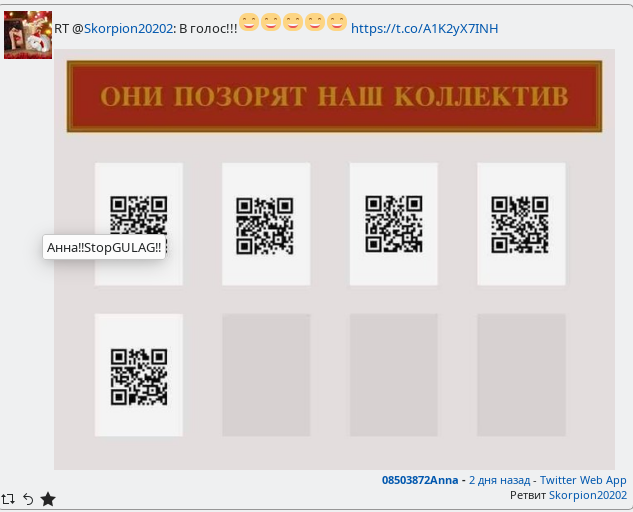Click the first smiley emoji after "В голос!!!"

coord(248,22)
